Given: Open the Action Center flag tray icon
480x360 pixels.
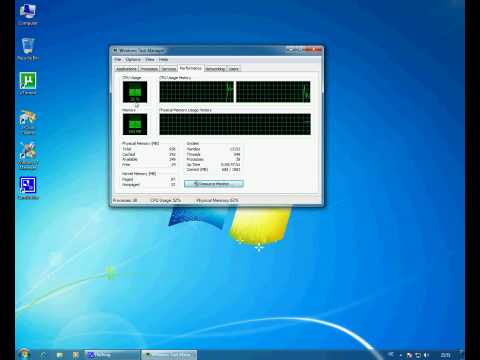Looking at the screenshot, I should tap(410, 355).
